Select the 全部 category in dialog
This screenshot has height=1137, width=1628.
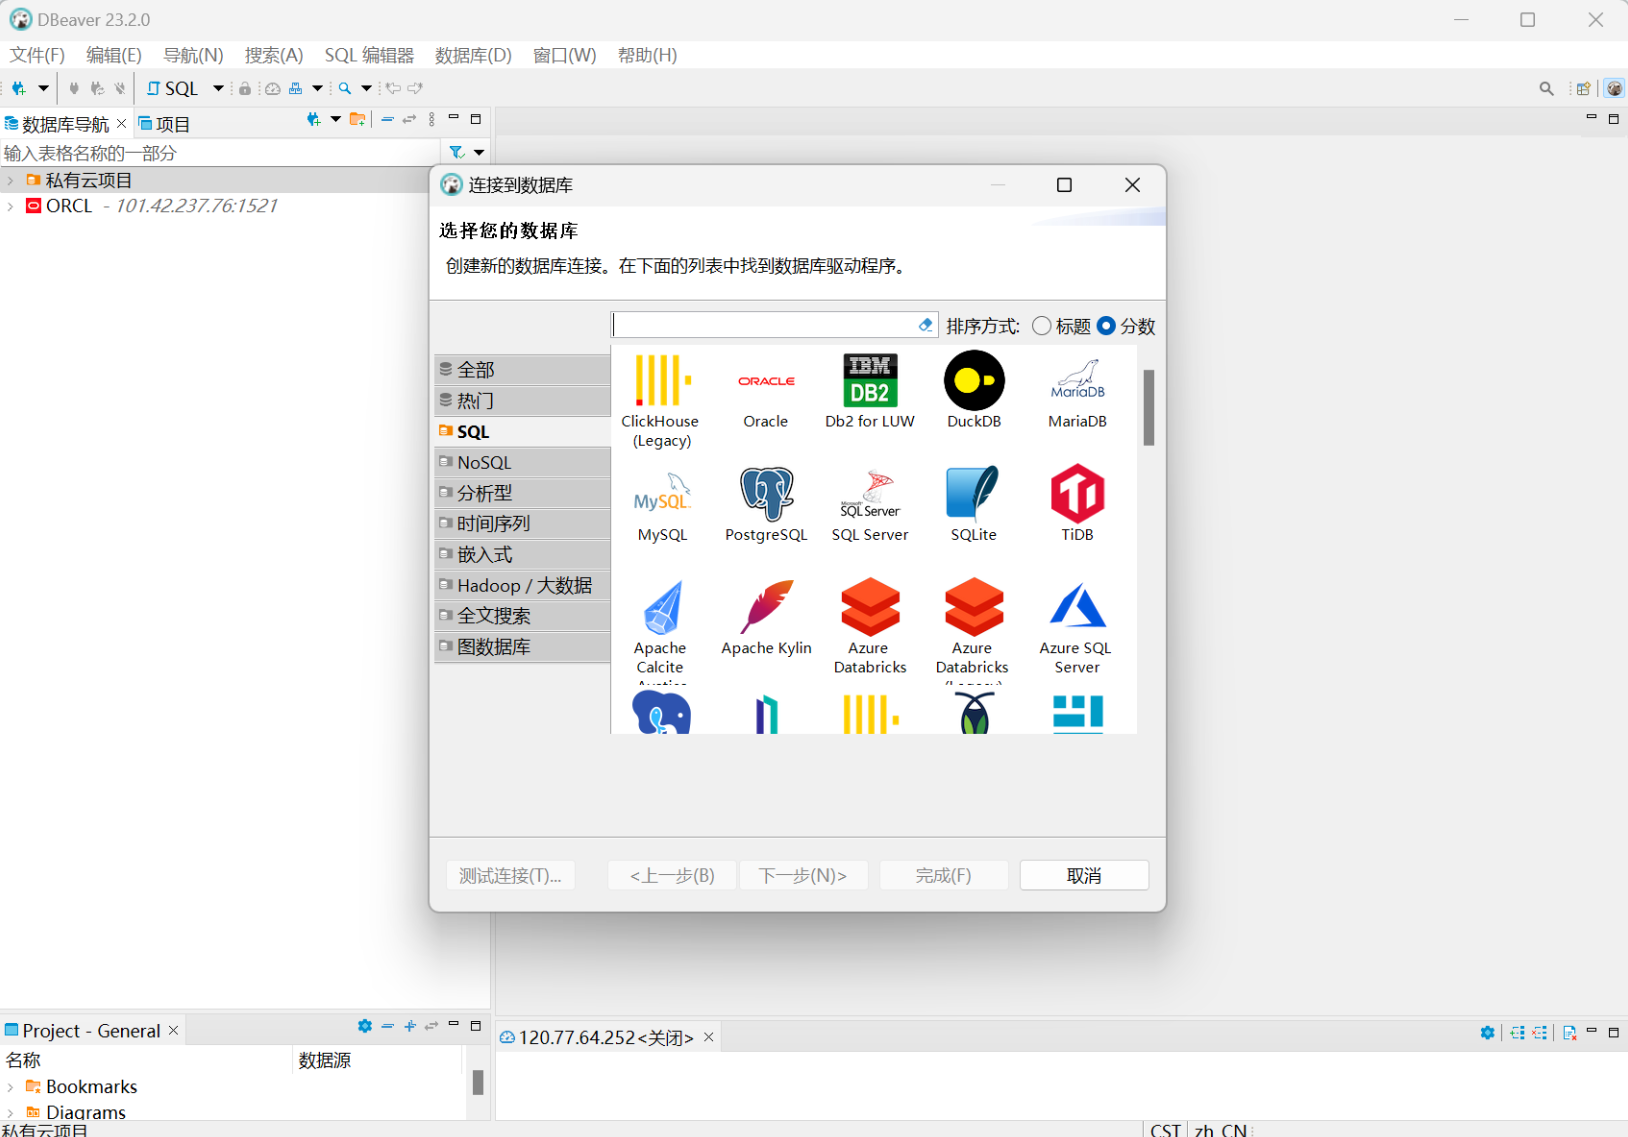pyautogui.click(x=522, y=369)
